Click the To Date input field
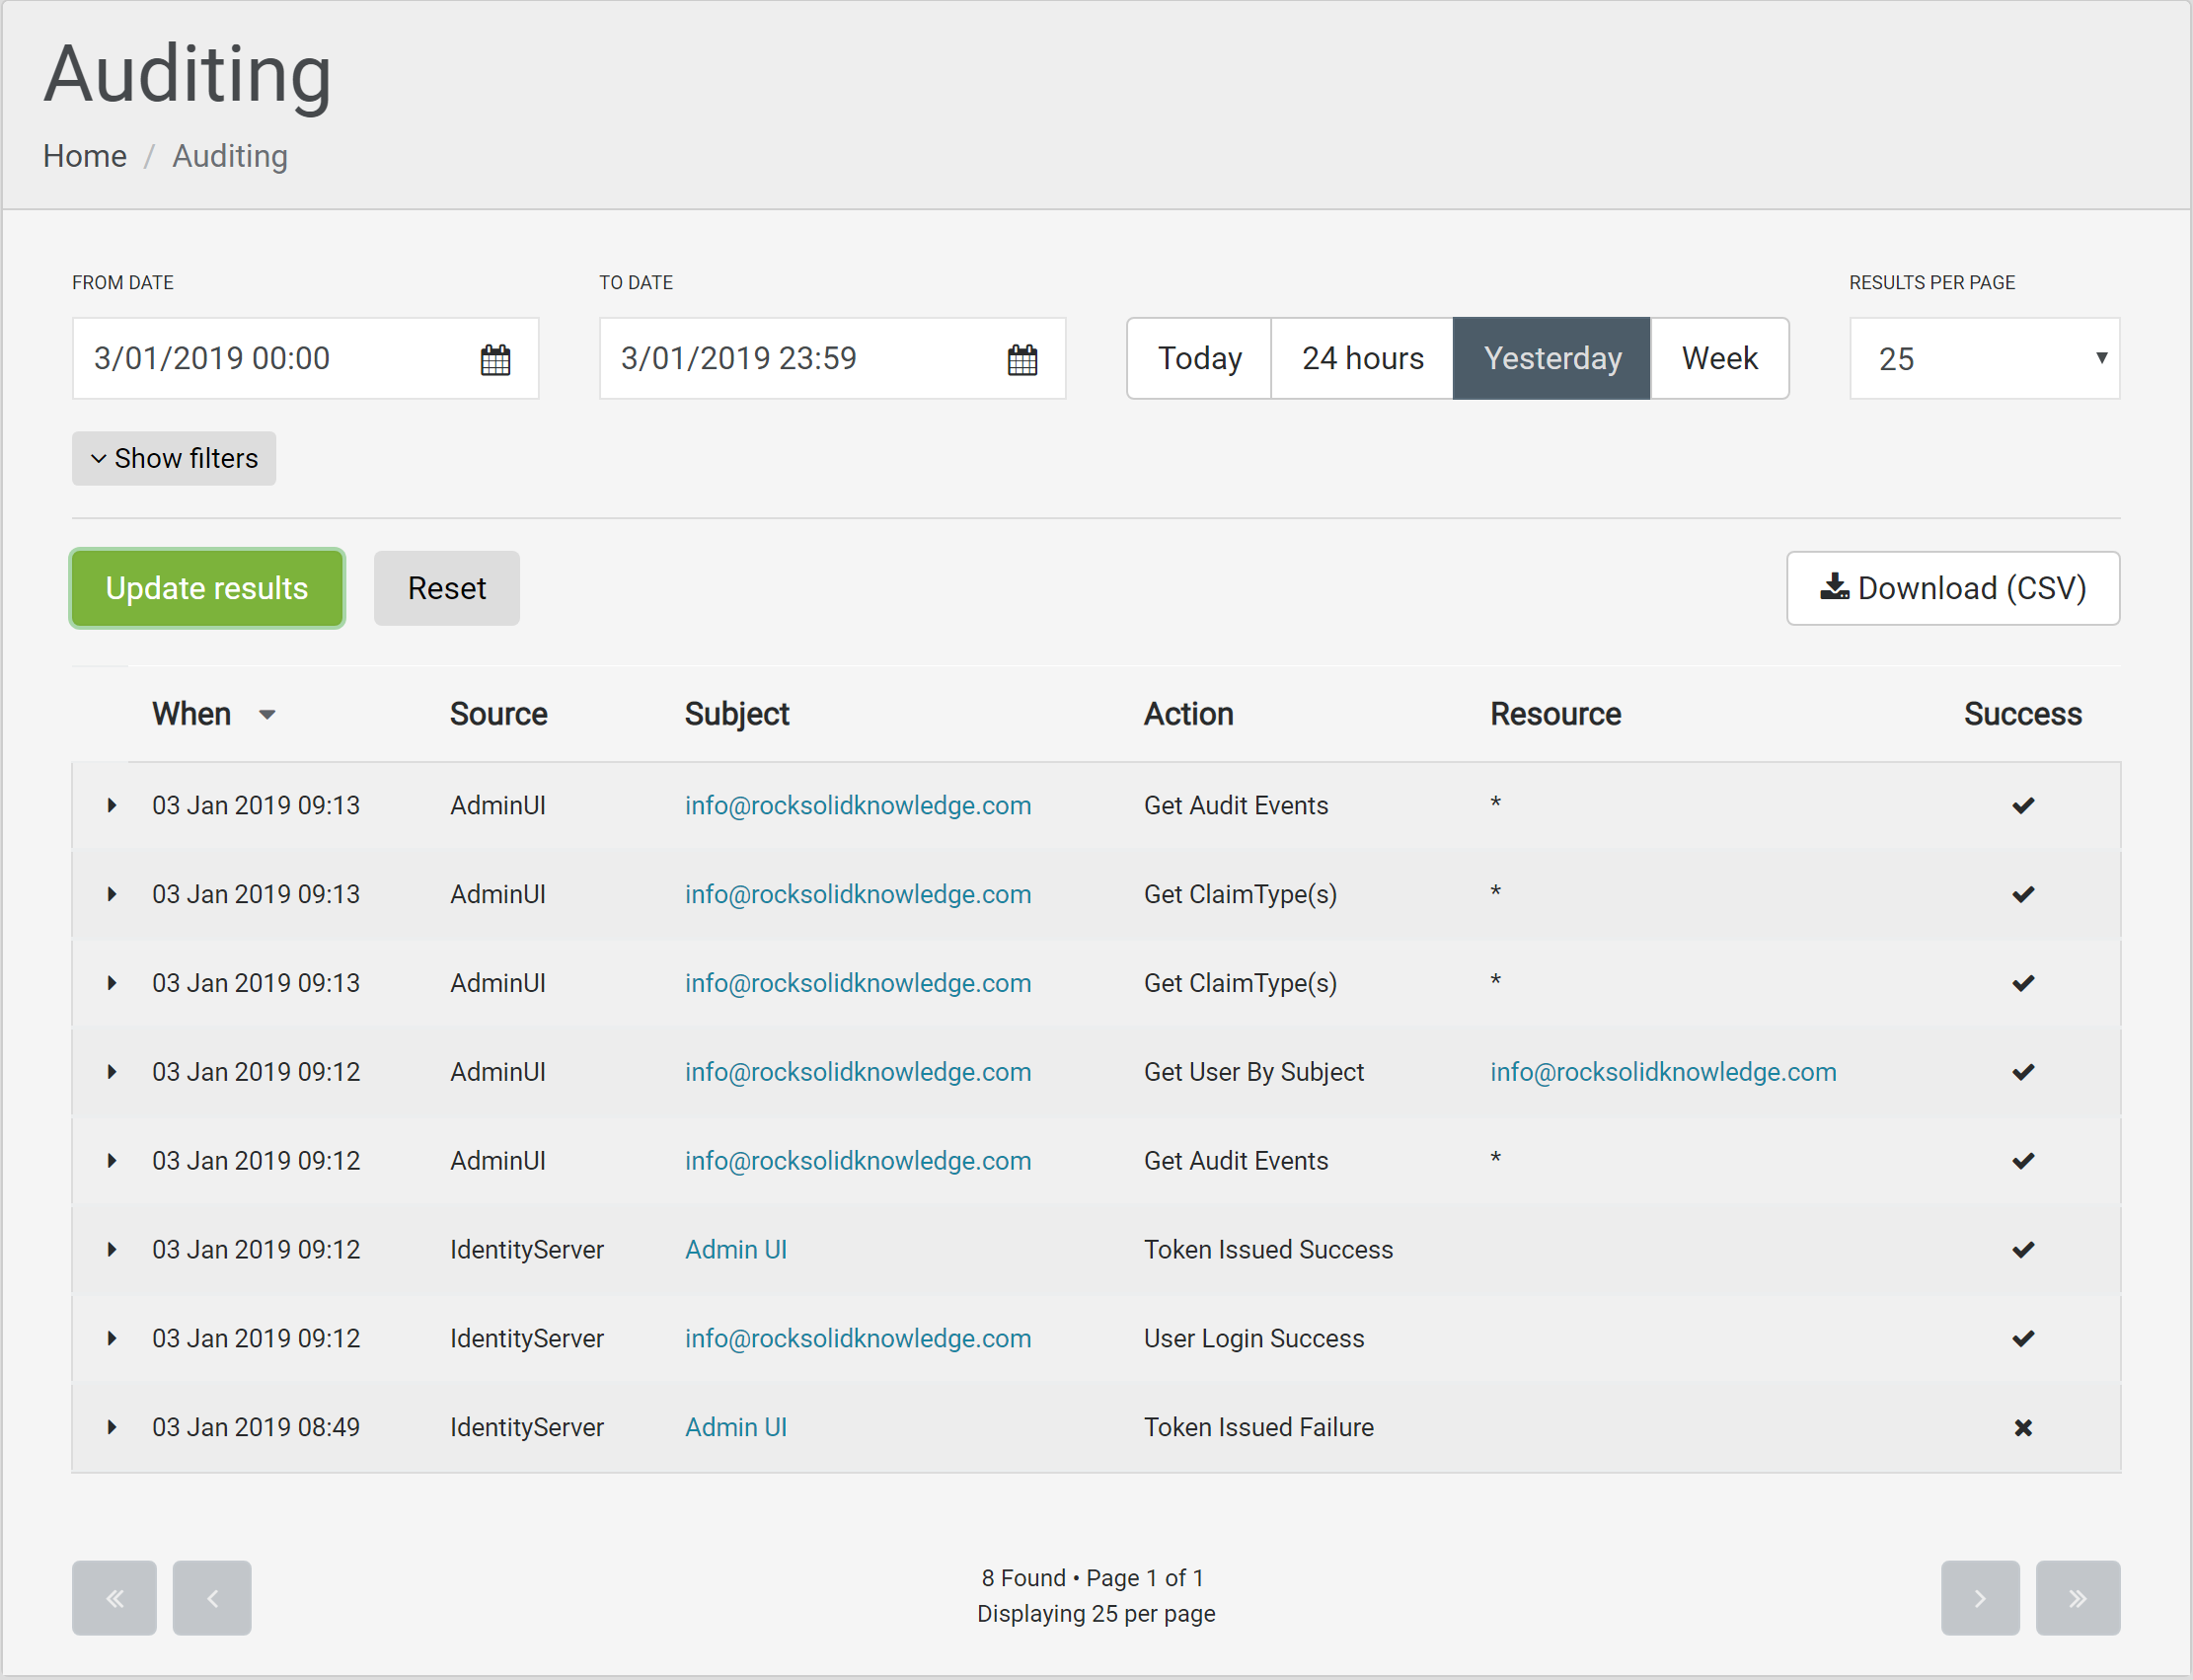 pos(833,358)
